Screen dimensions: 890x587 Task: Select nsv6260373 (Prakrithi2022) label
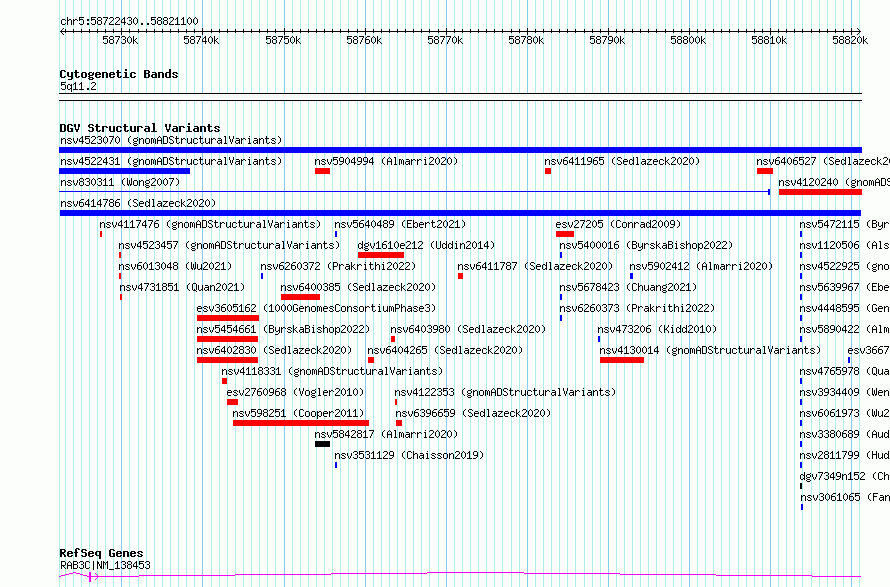pyautogui.click(x=637, y=308)
